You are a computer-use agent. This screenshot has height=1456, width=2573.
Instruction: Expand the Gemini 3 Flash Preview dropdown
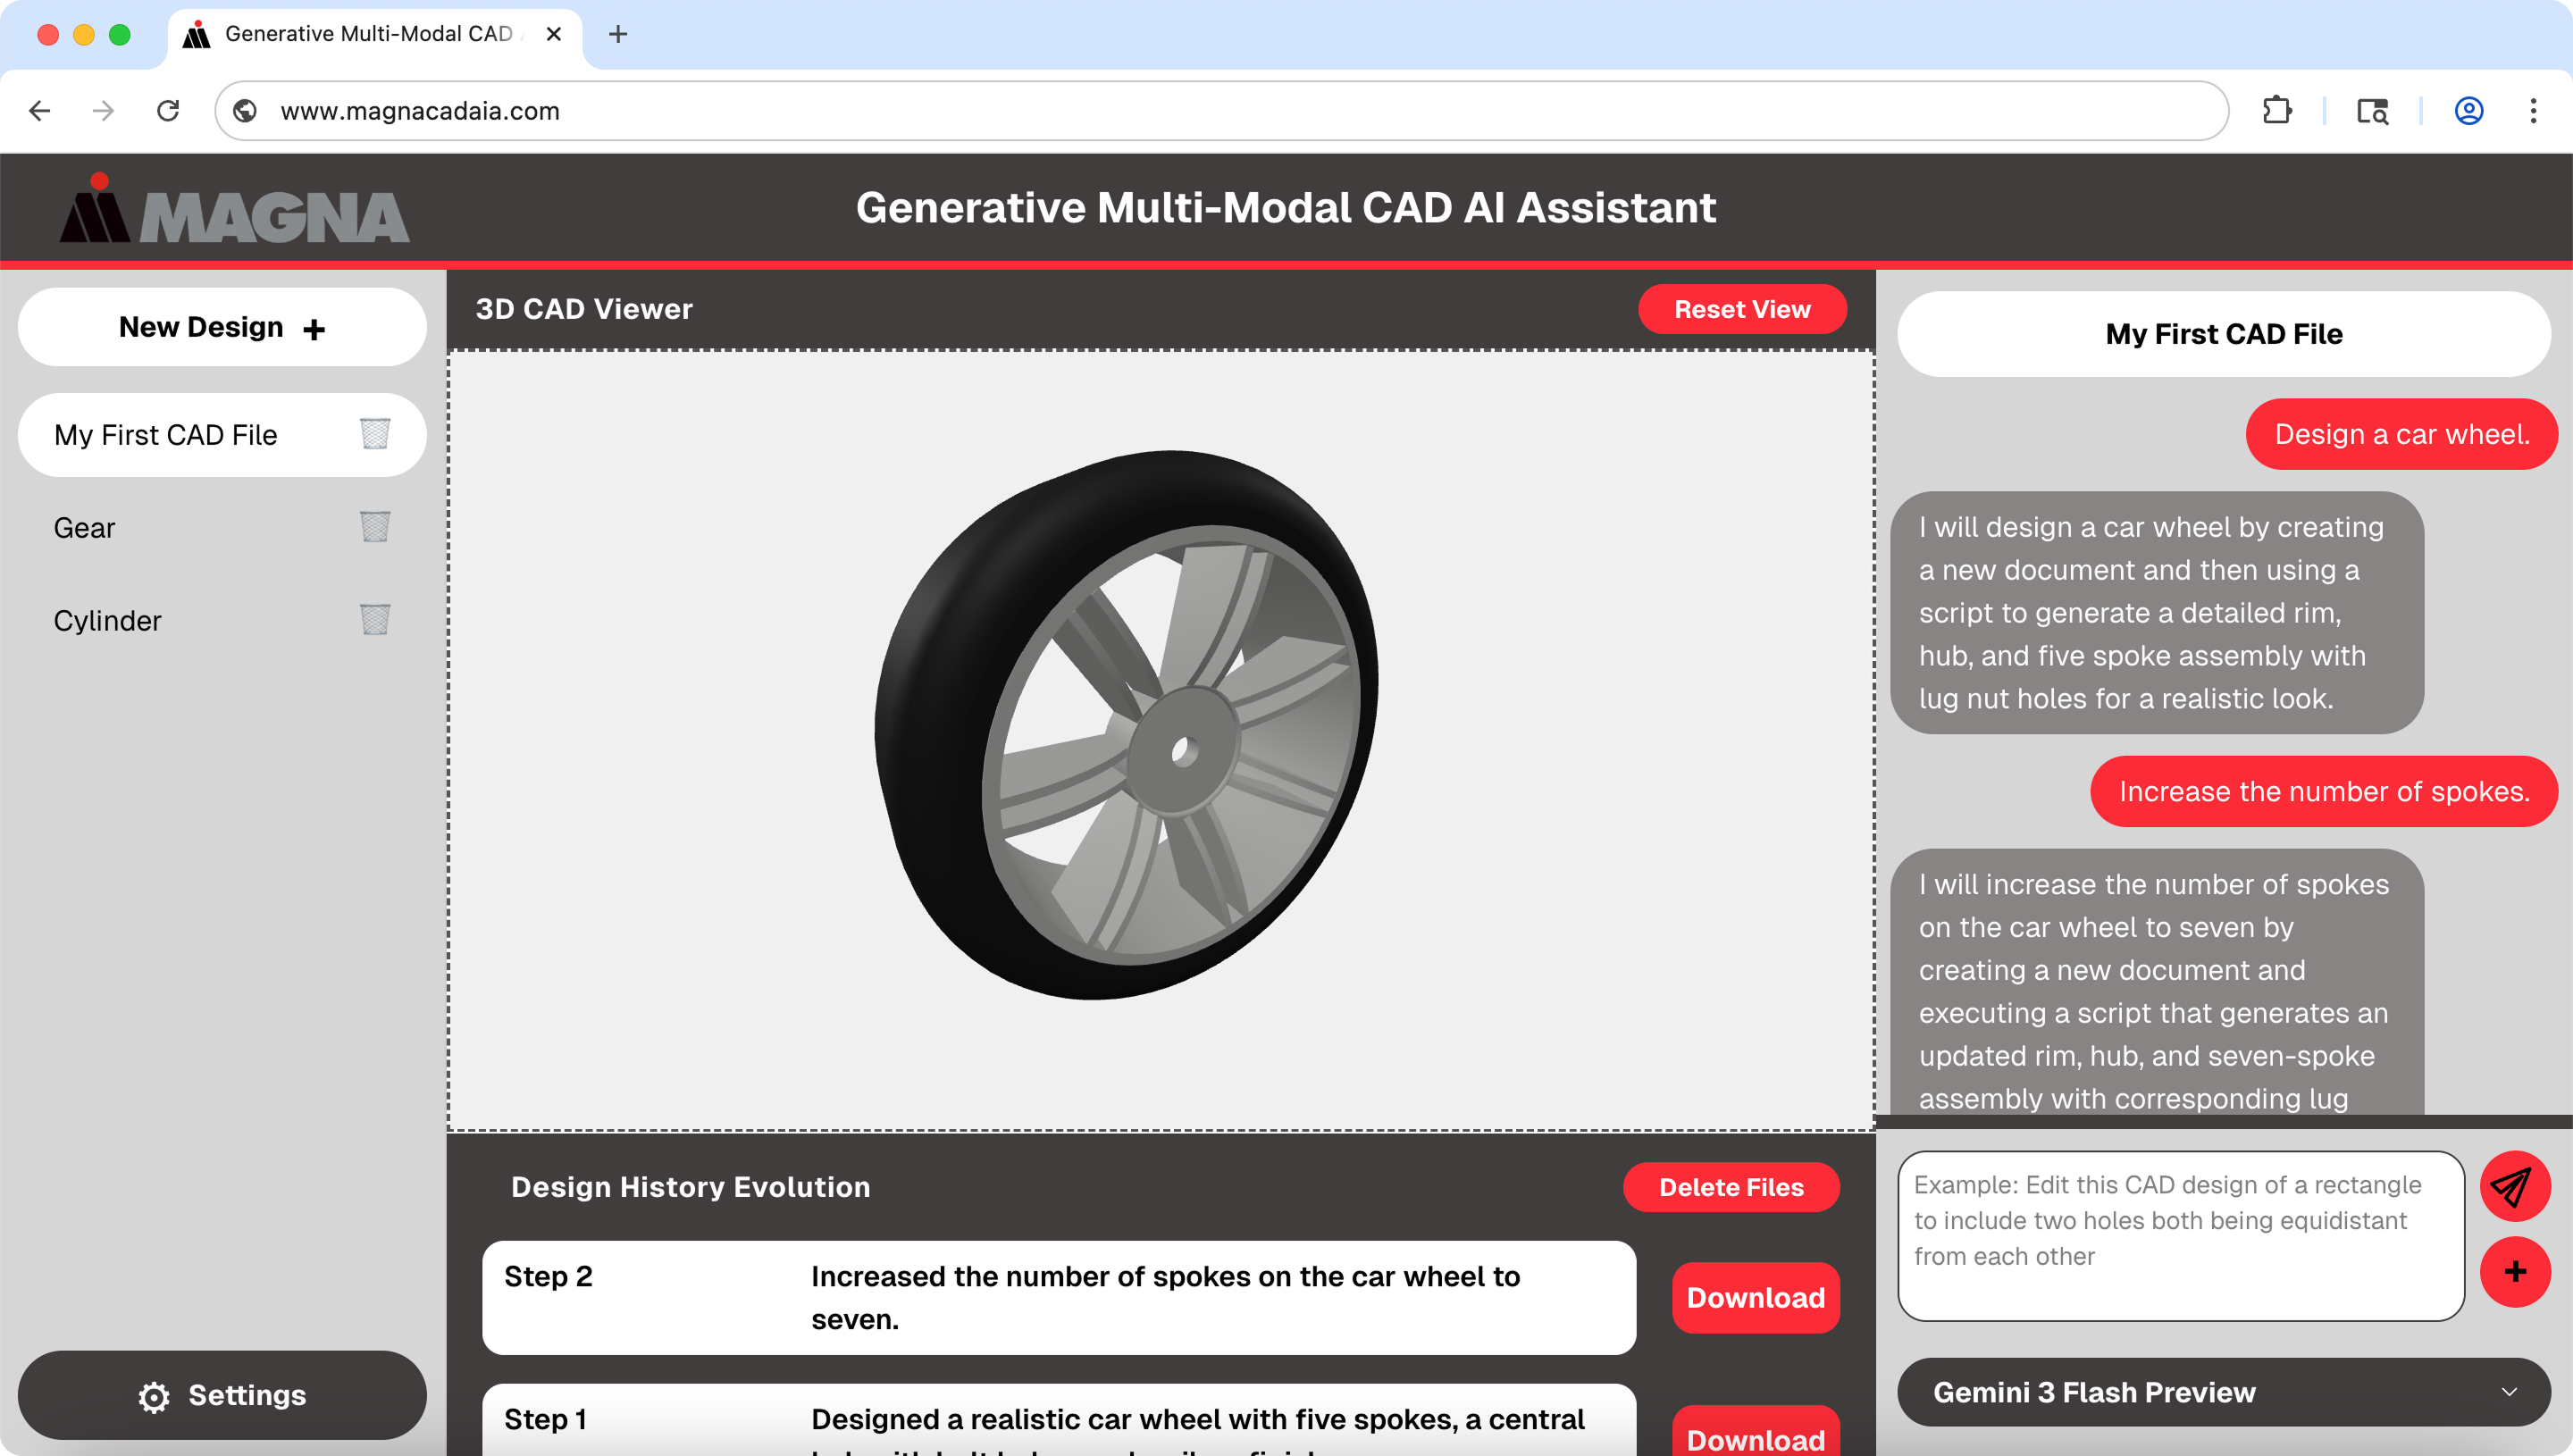(2223, 1392)
